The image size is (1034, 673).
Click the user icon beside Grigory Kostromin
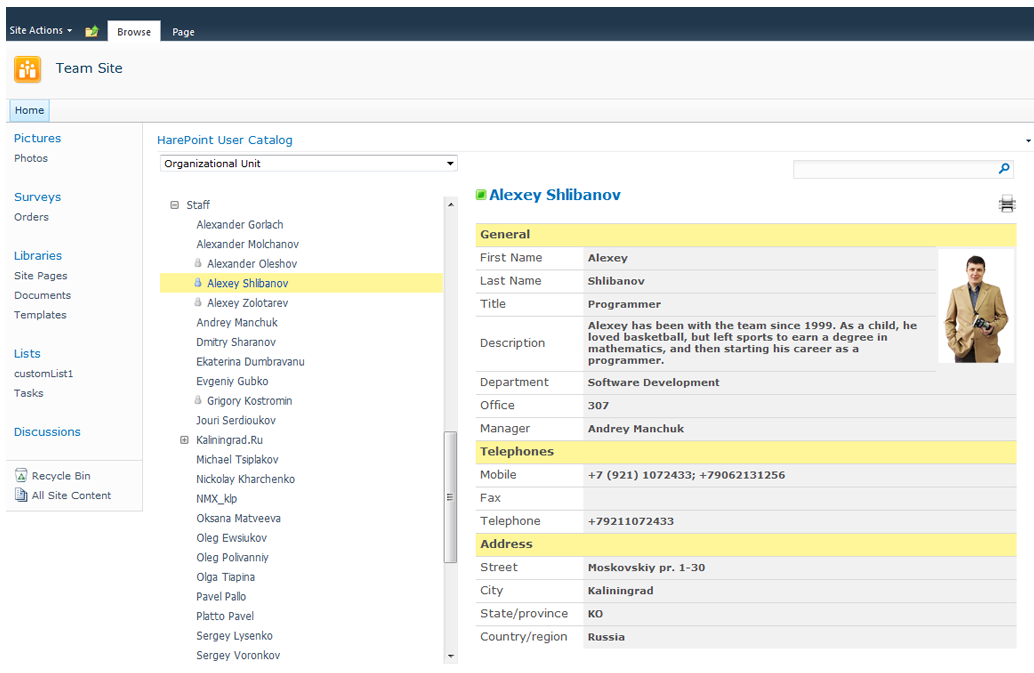click(198, 401)
